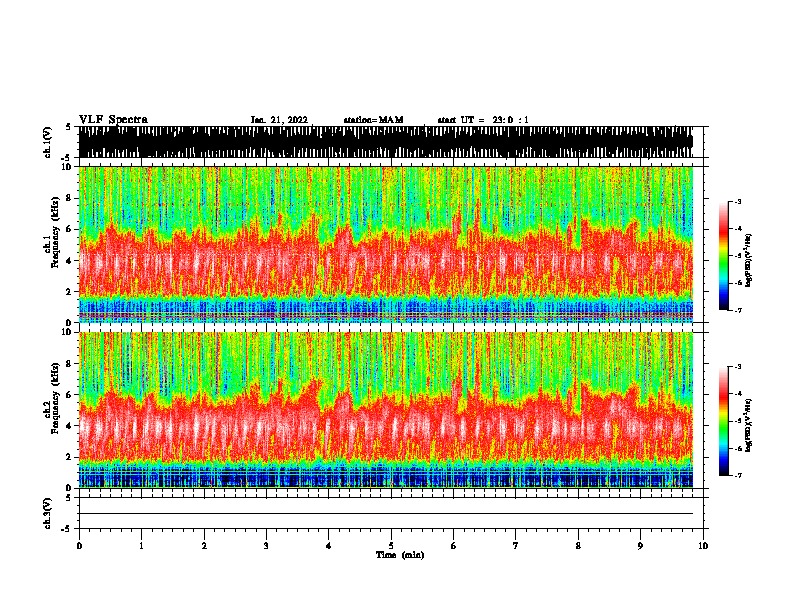792x612 pixels.
Task: Click the ch.2 "Frequency (kHz)" axis label
Action: [55, 398]
